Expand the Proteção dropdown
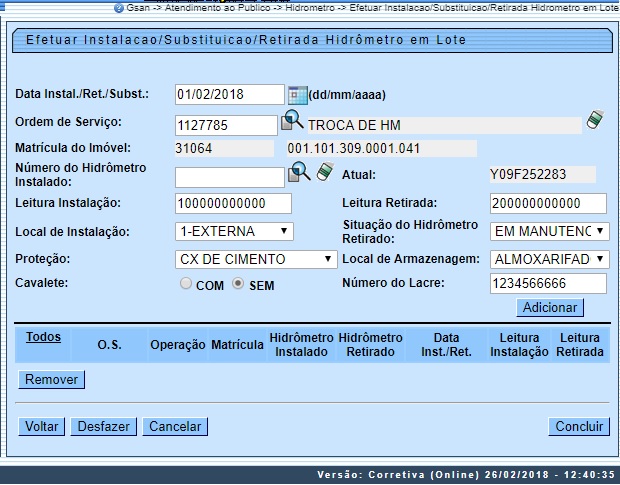The width and height of the screenshot is (620, 485). coord(256,259)
